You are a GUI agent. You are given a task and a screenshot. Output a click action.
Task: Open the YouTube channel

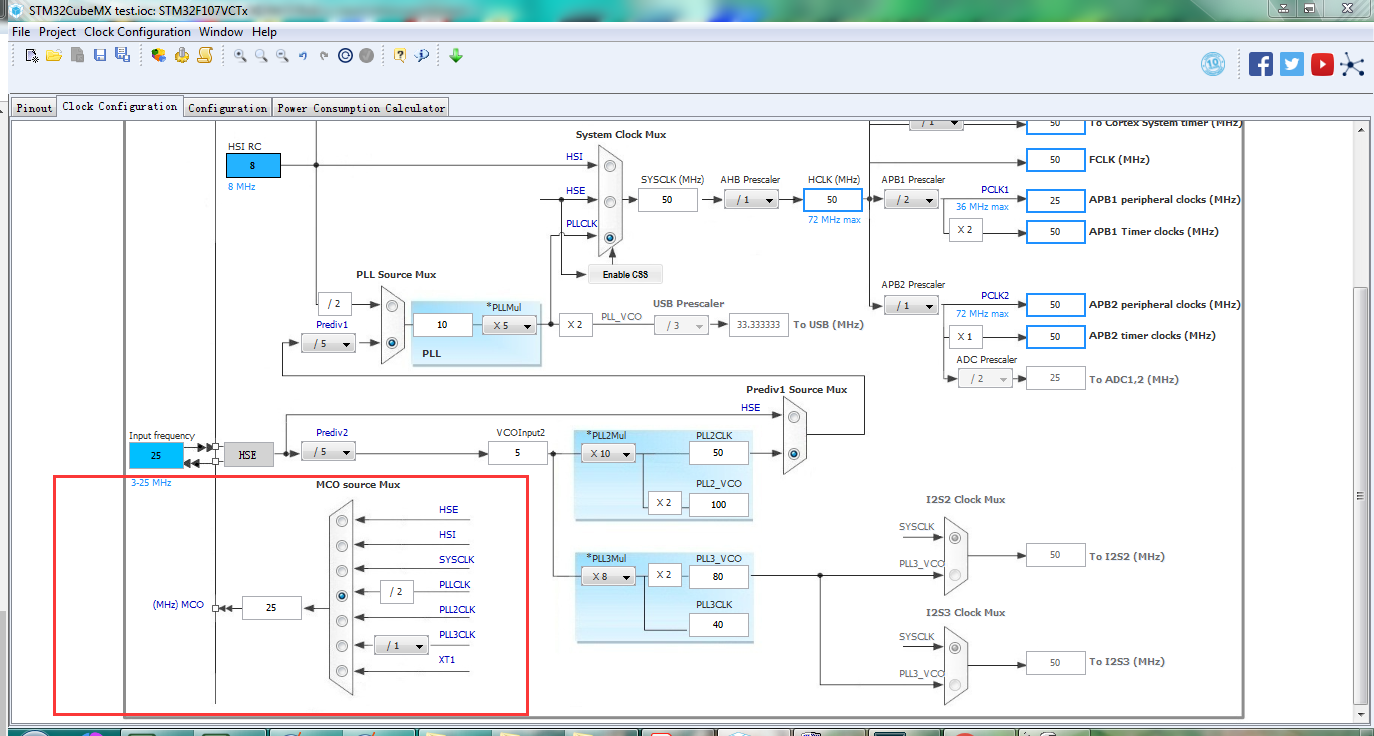(1322, 63)
